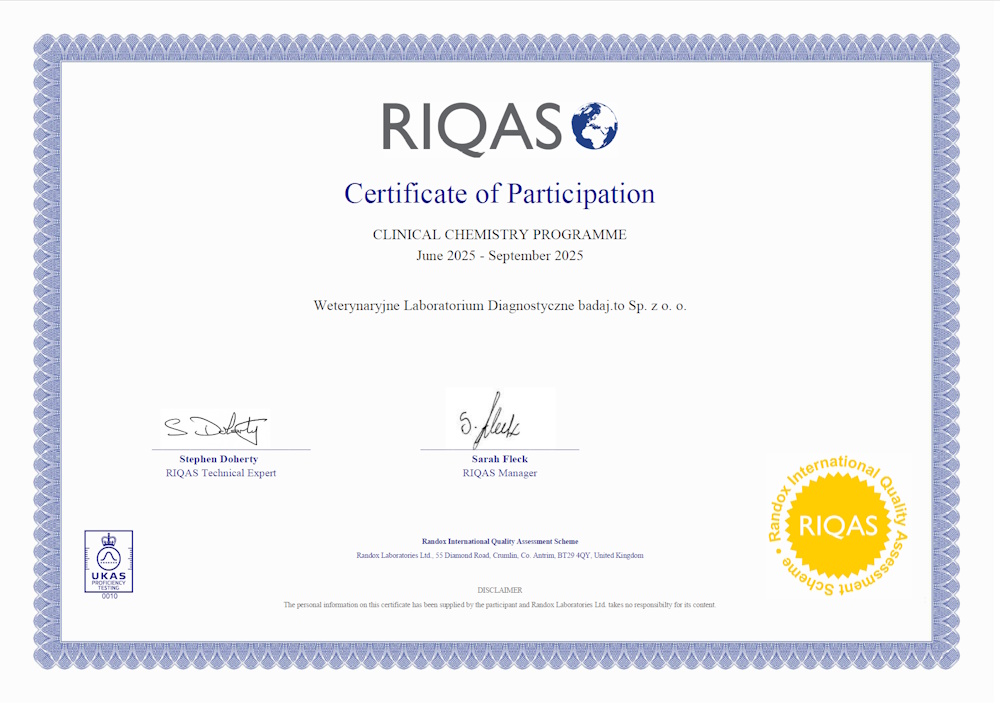Click the grey RIQAS logo text
1000x707 pixels.
pos(471,128)
